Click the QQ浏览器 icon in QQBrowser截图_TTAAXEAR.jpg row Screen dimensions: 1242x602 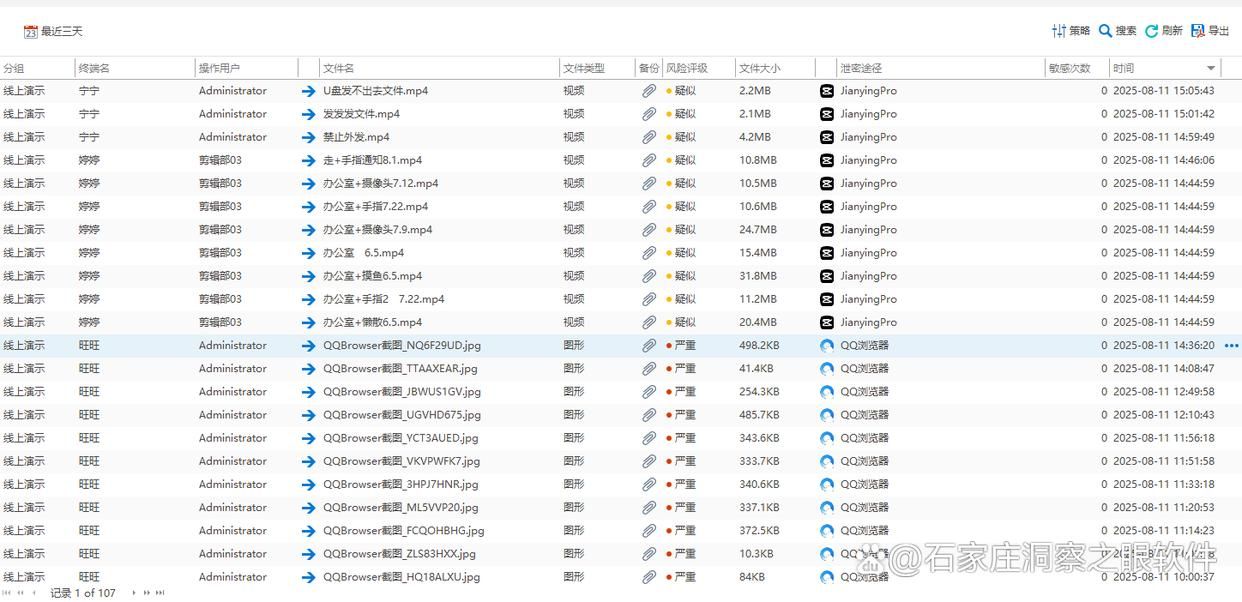827,369
